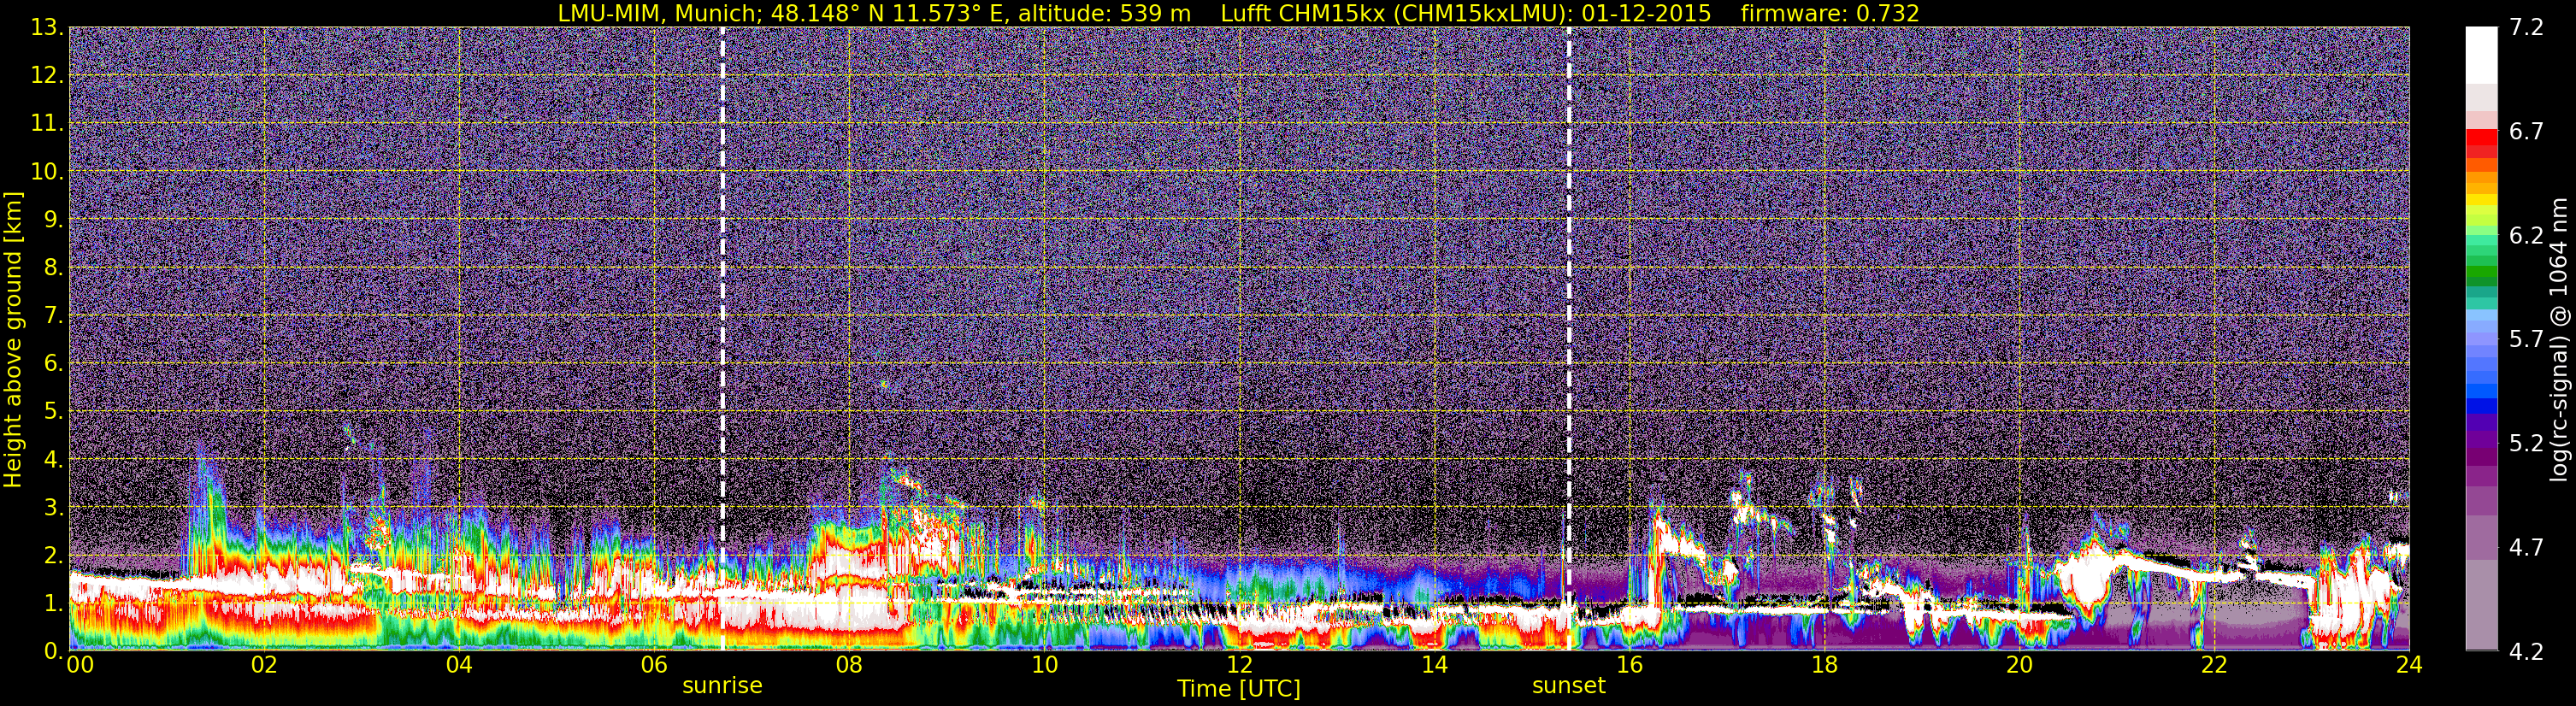Click the light blue colorbar band near 5.7
Image resolution: width=2576 pixels, height=706 pixels.
pyautogui.click(x=2481, y=340)
